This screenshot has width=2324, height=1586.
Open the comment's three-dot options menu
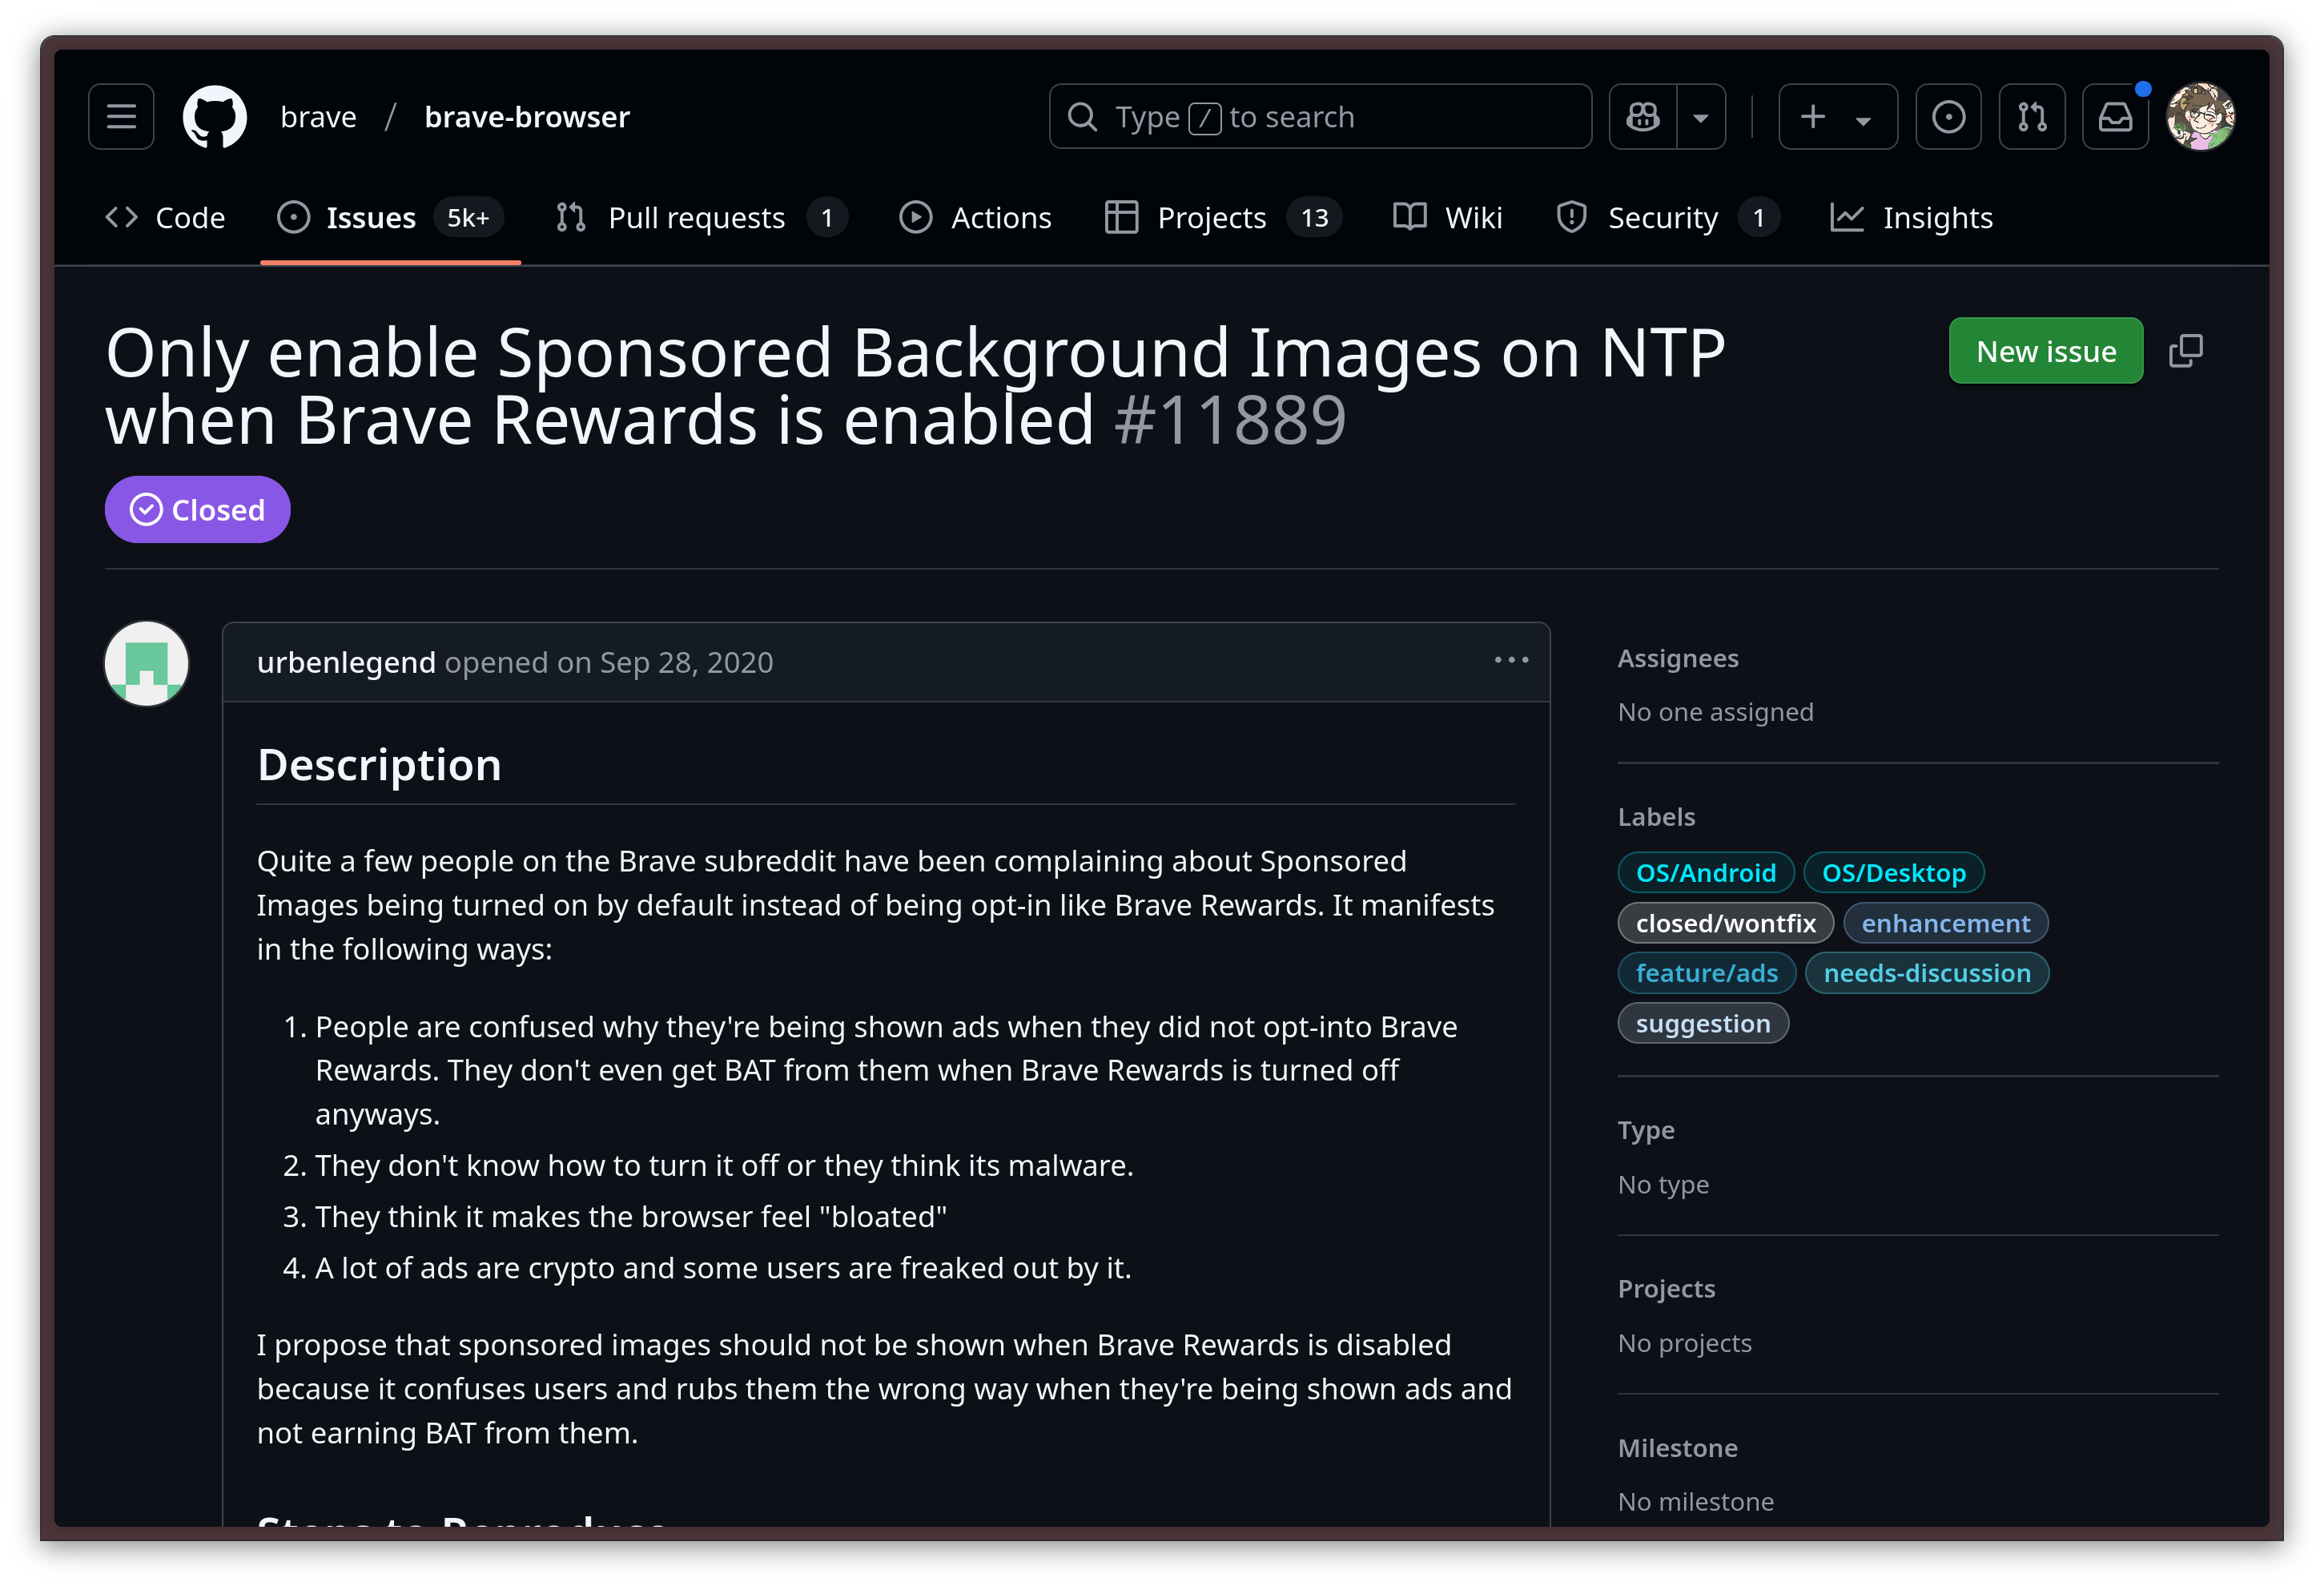[1511, 660]
